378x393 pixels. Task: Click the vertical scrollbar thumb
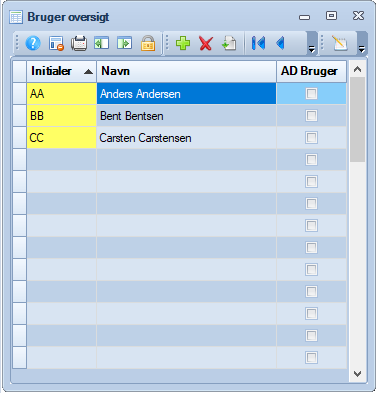click(x=357, y=120)
